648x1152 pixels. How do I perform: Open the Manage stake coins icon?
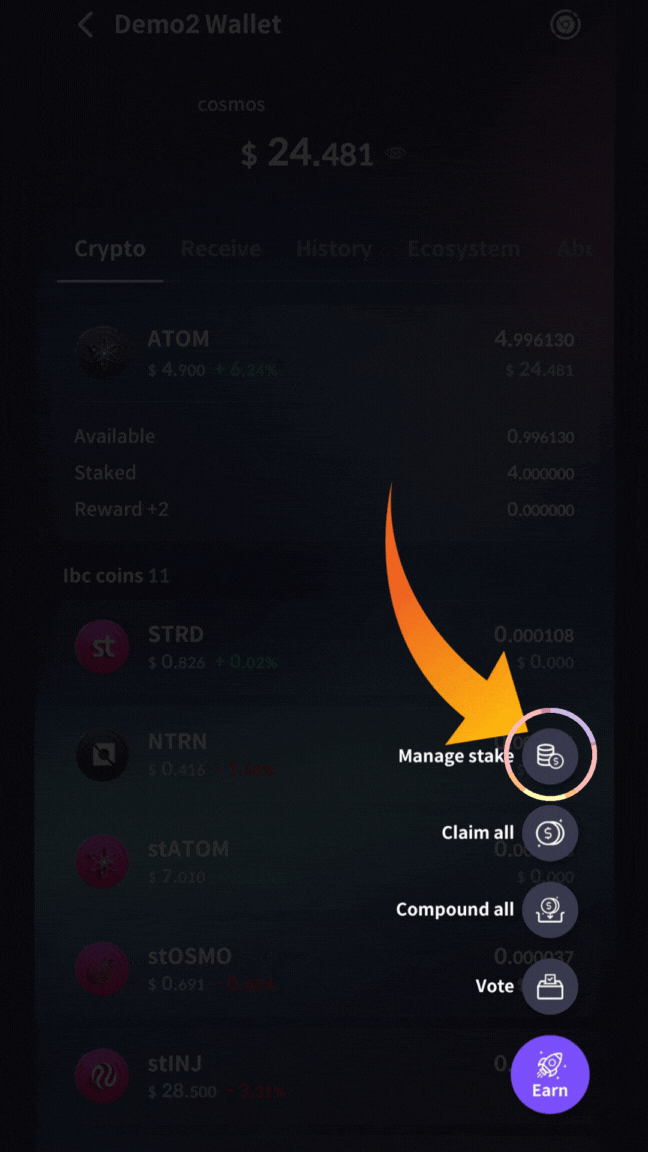coord(550,755)
